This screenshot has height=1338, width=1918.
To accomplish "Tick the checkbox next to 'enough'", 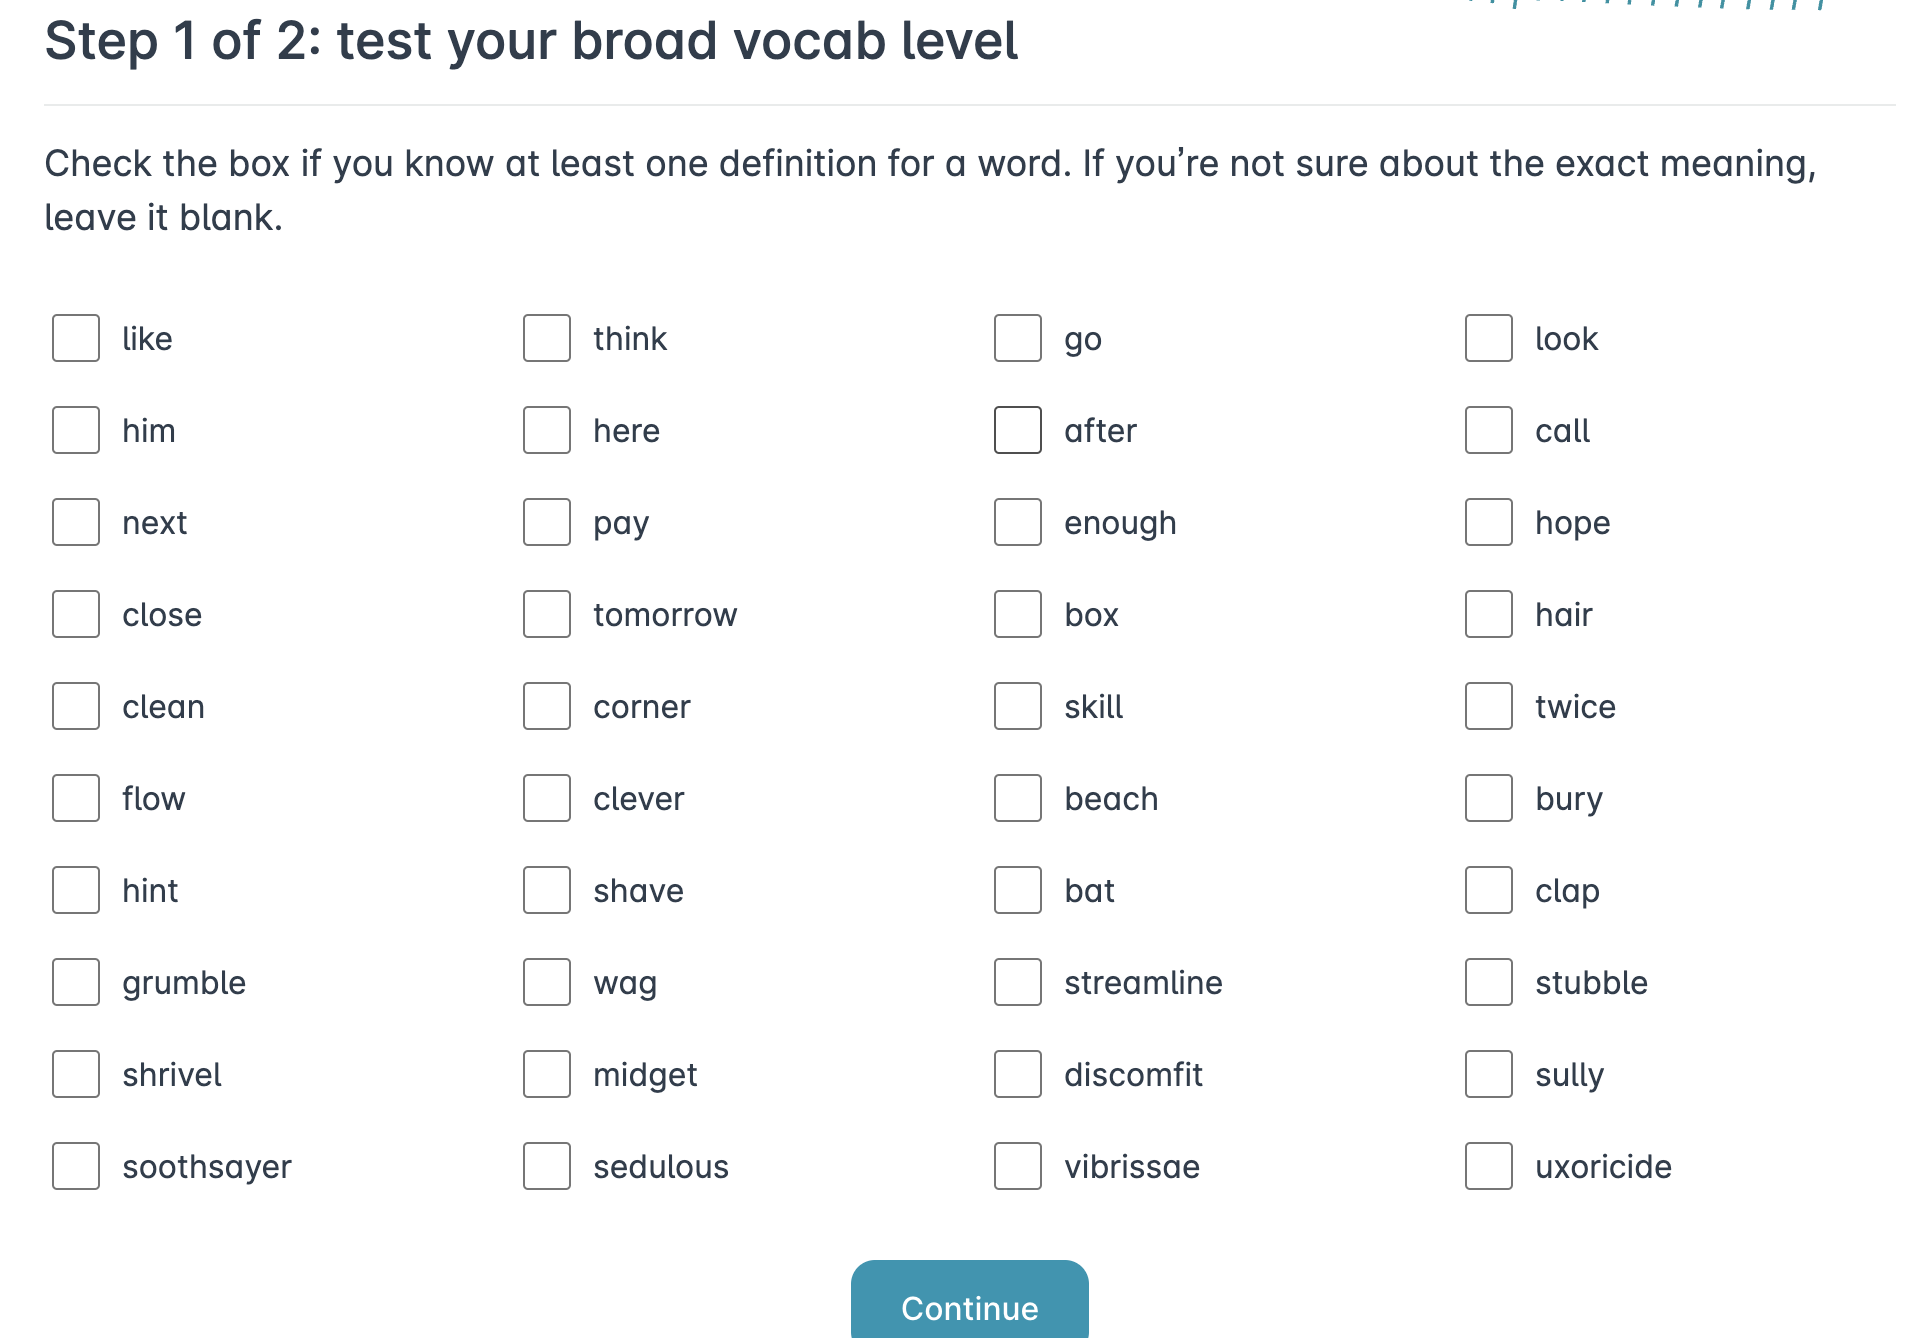I will pyautogui.click(x=1018, y=522).
